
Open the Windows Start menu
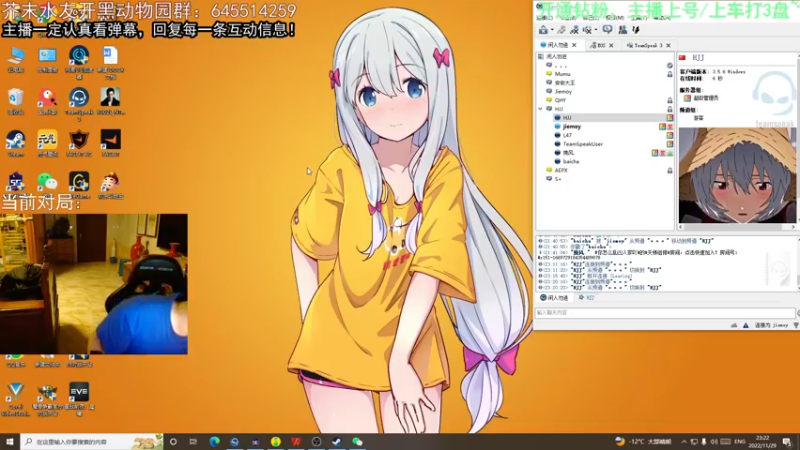[x=9, y=441]
